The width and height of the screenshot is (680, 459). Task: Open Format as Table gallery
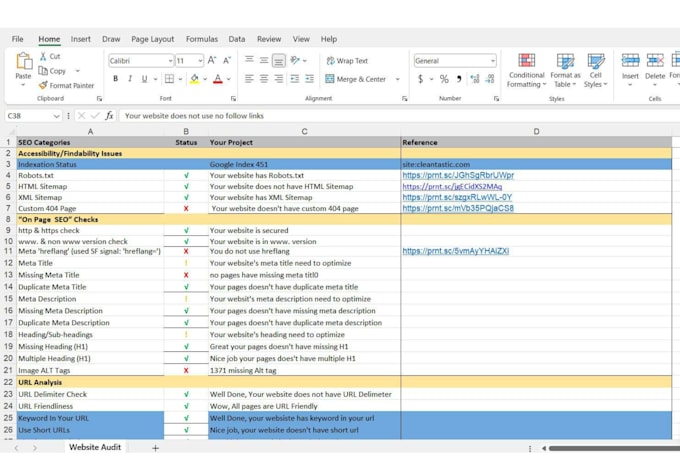coord(565,71)
